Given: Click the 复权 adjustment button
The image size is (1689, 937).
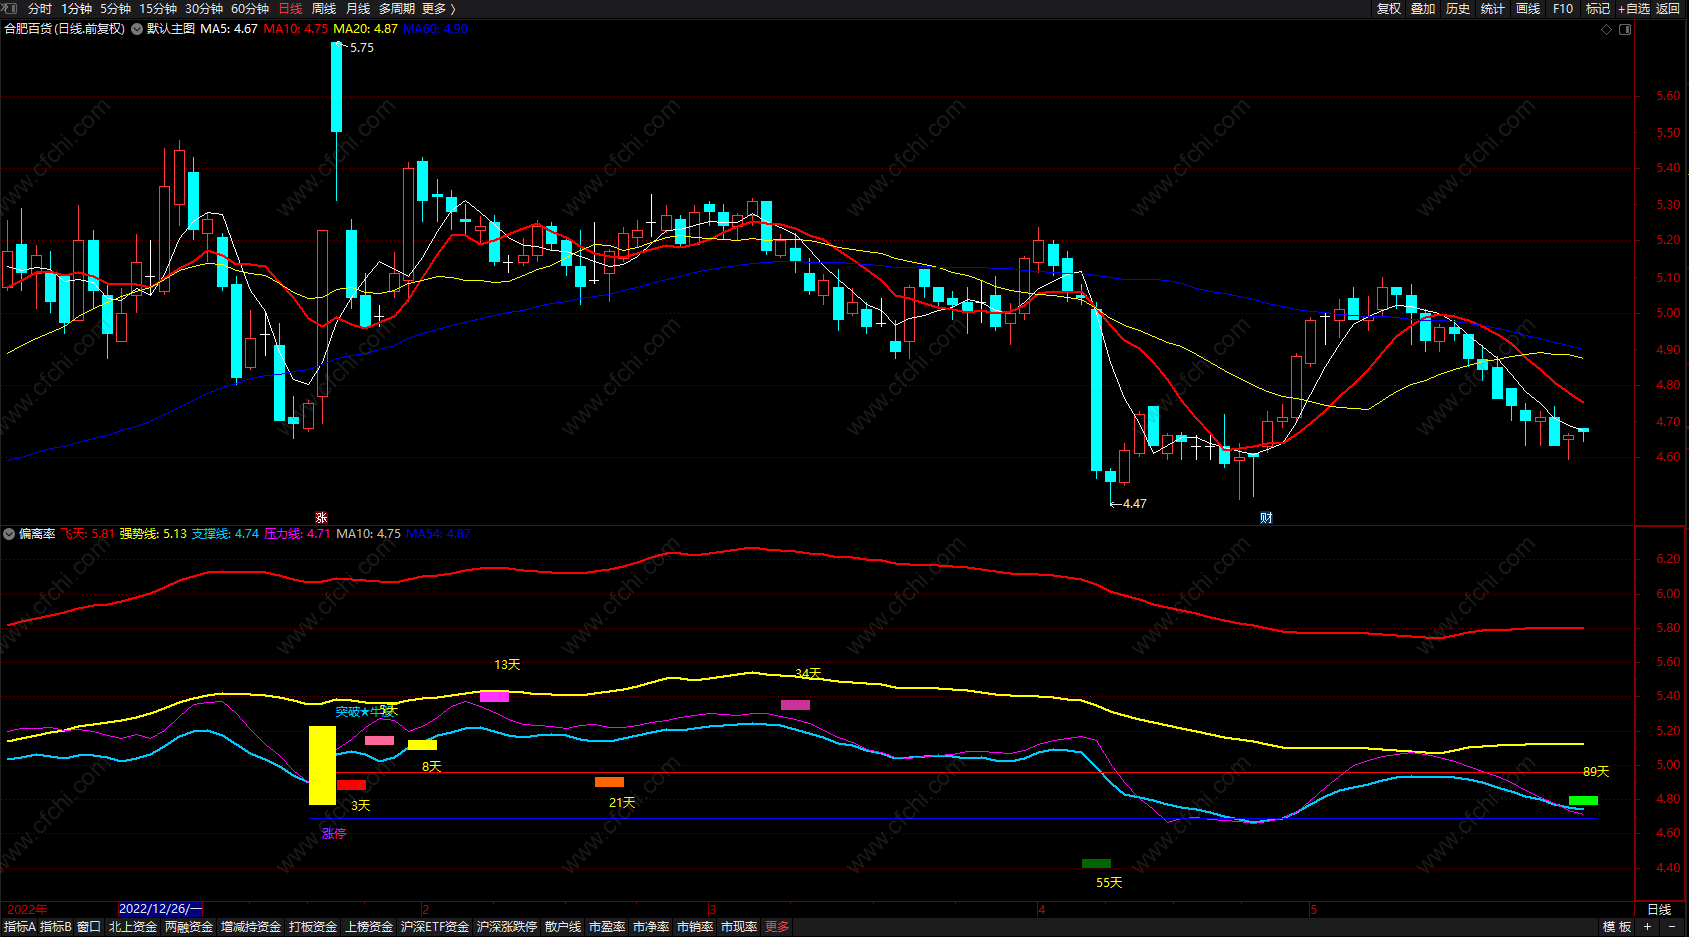Looking at the screenshot, I should pos(1388,8).
